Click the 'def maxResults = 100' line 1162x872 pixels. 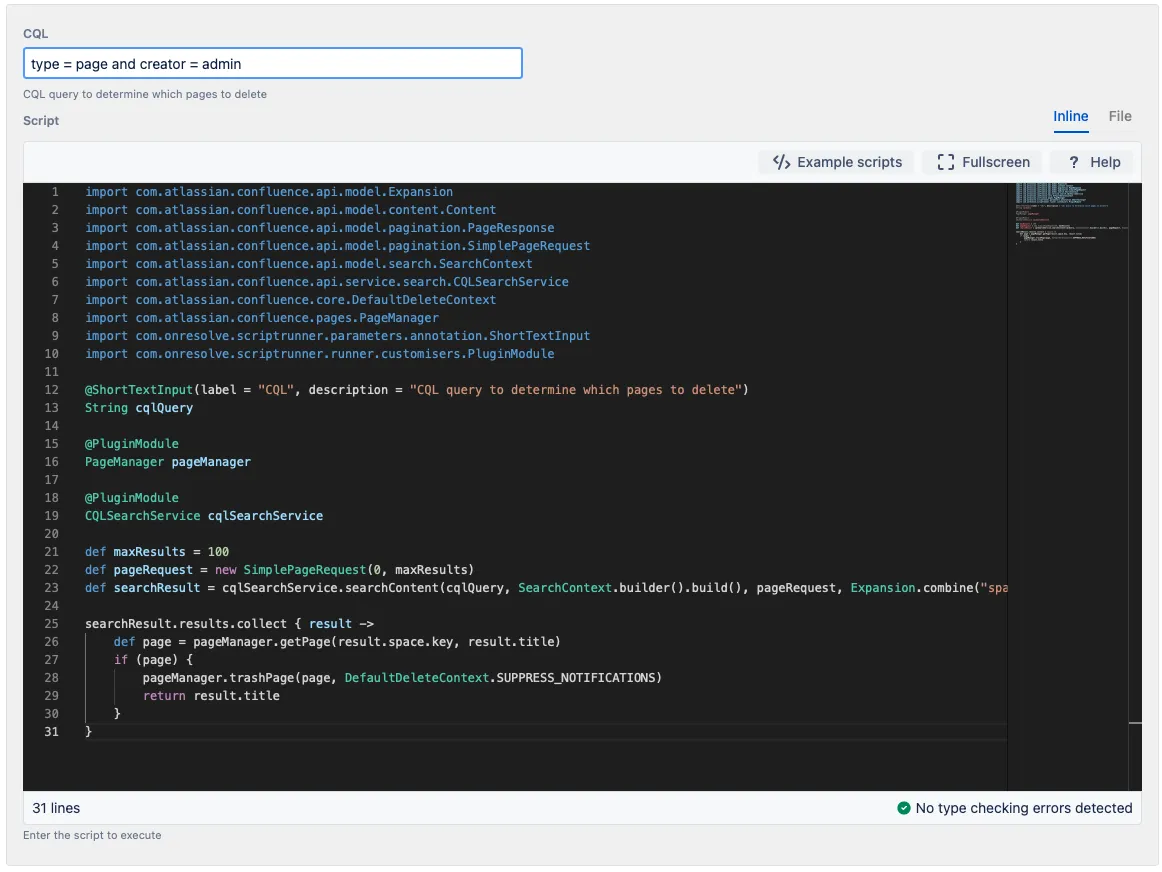pyautogui.click(x=156, y=552)
